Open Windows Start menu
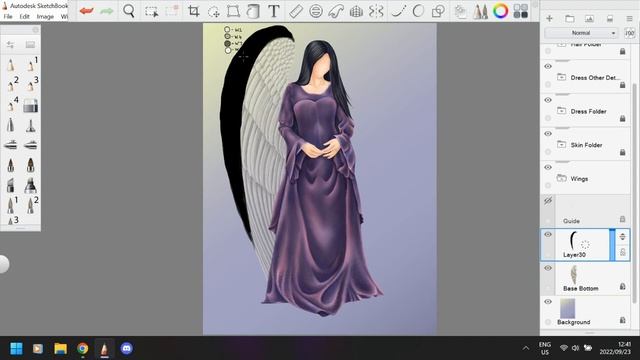The width and height of the screenshot is (640, 360). click(x=16, y=349)
